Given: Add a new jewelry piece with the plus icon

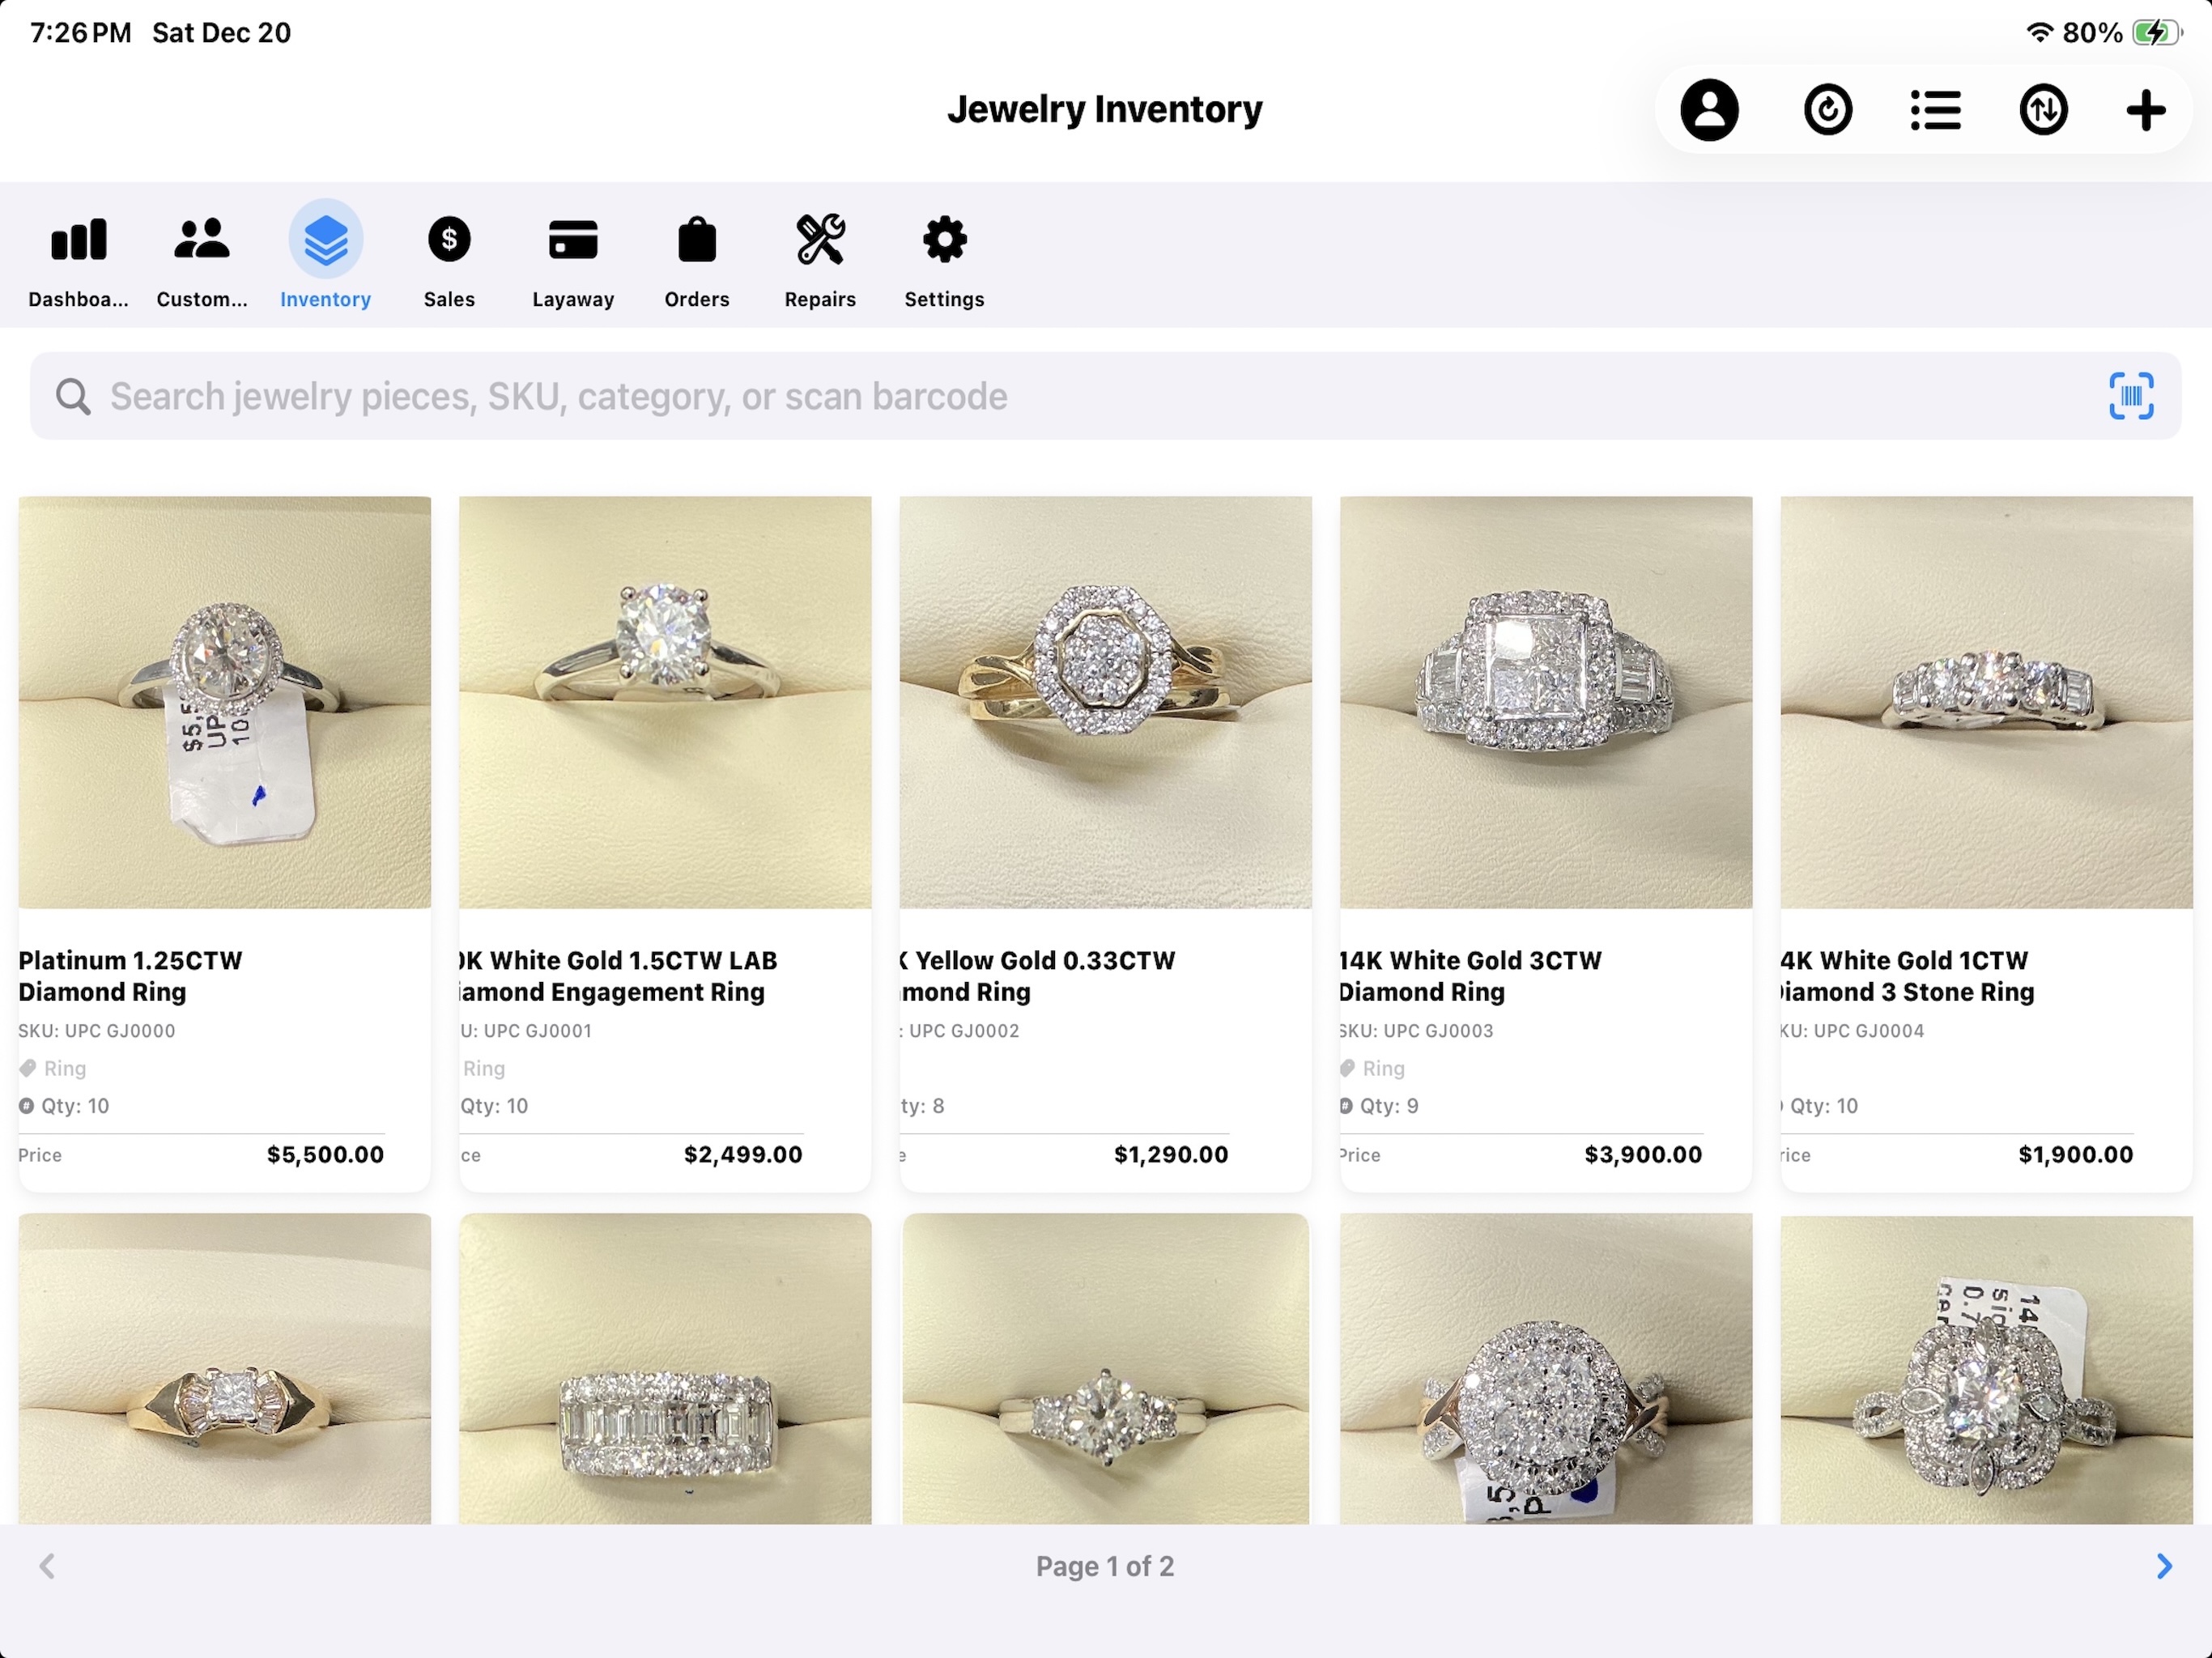Looking at the screenshot, I should (2145, 110).
